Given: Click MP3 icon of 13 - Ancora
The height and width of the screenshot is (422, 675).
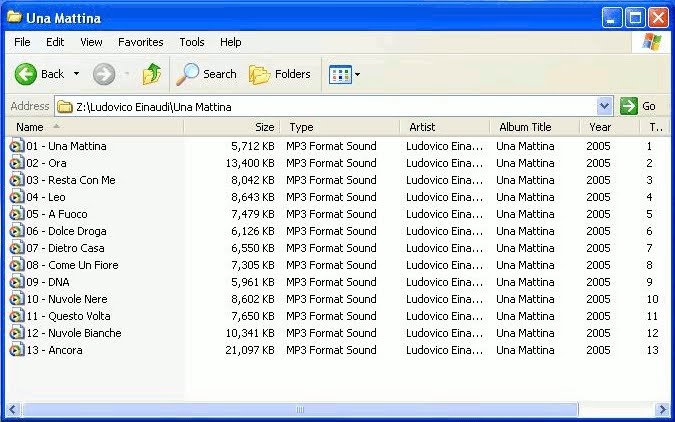Looking at the screenshot, I should (16, 350).
